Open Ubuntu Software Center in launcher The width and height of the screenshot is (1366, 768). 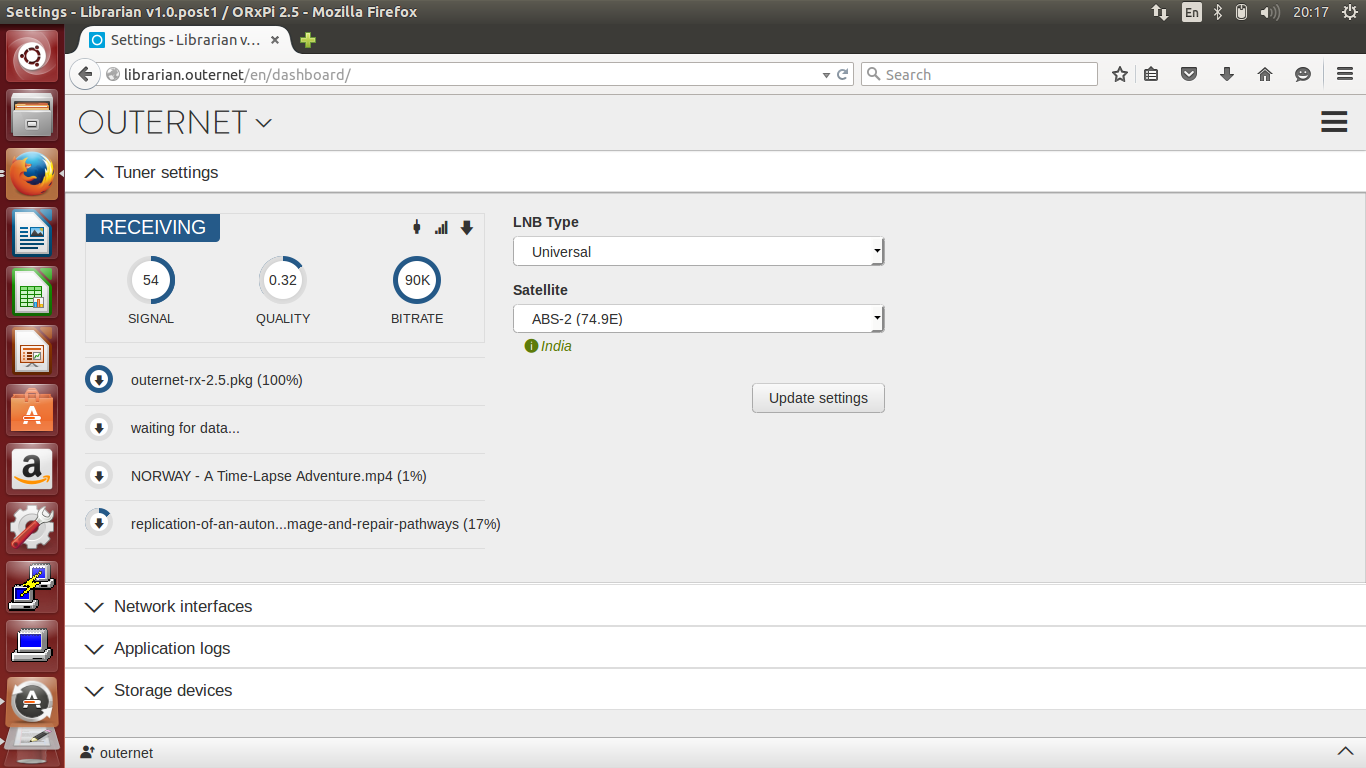[x=33, y=410]
